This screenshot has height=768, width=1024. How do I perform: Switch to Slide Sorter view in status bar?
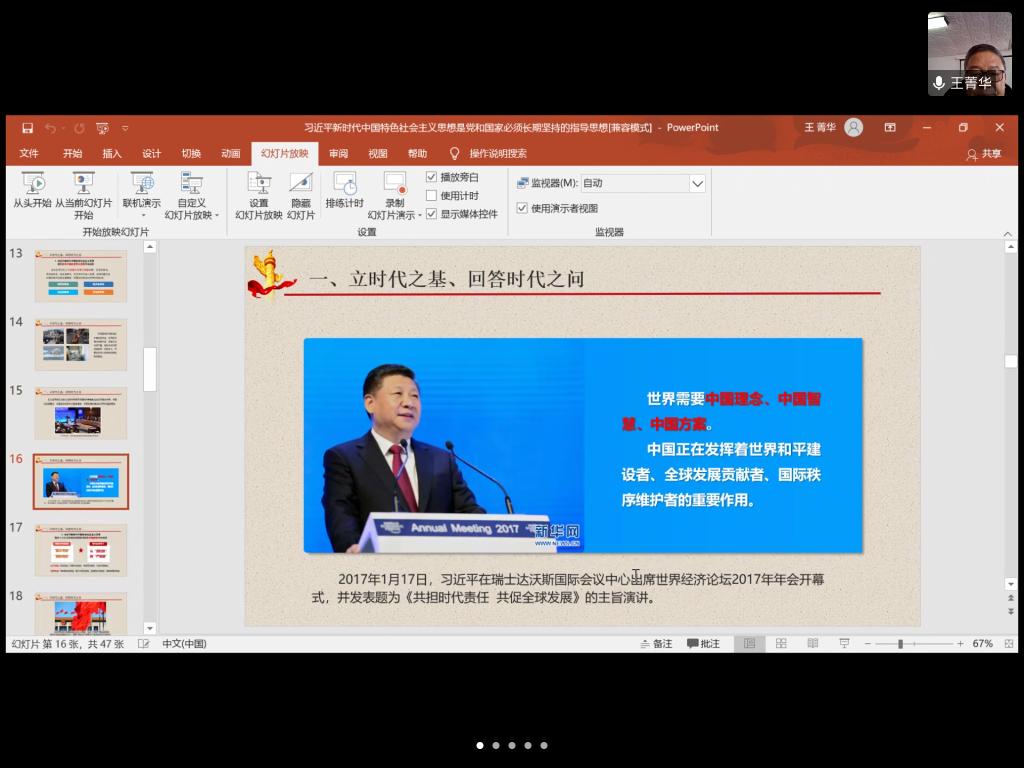[781, 644]
